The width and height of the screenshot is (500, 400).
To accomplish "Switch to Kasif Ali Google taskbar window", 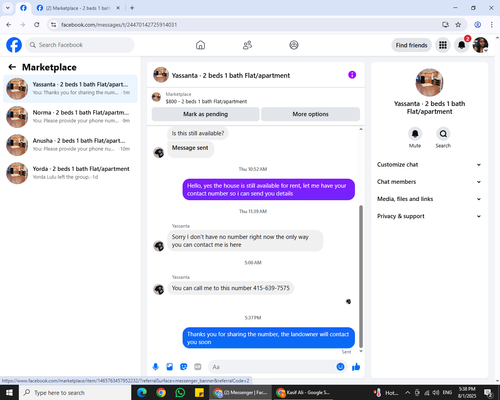I will pyautogui.click(x=303, y=392).
